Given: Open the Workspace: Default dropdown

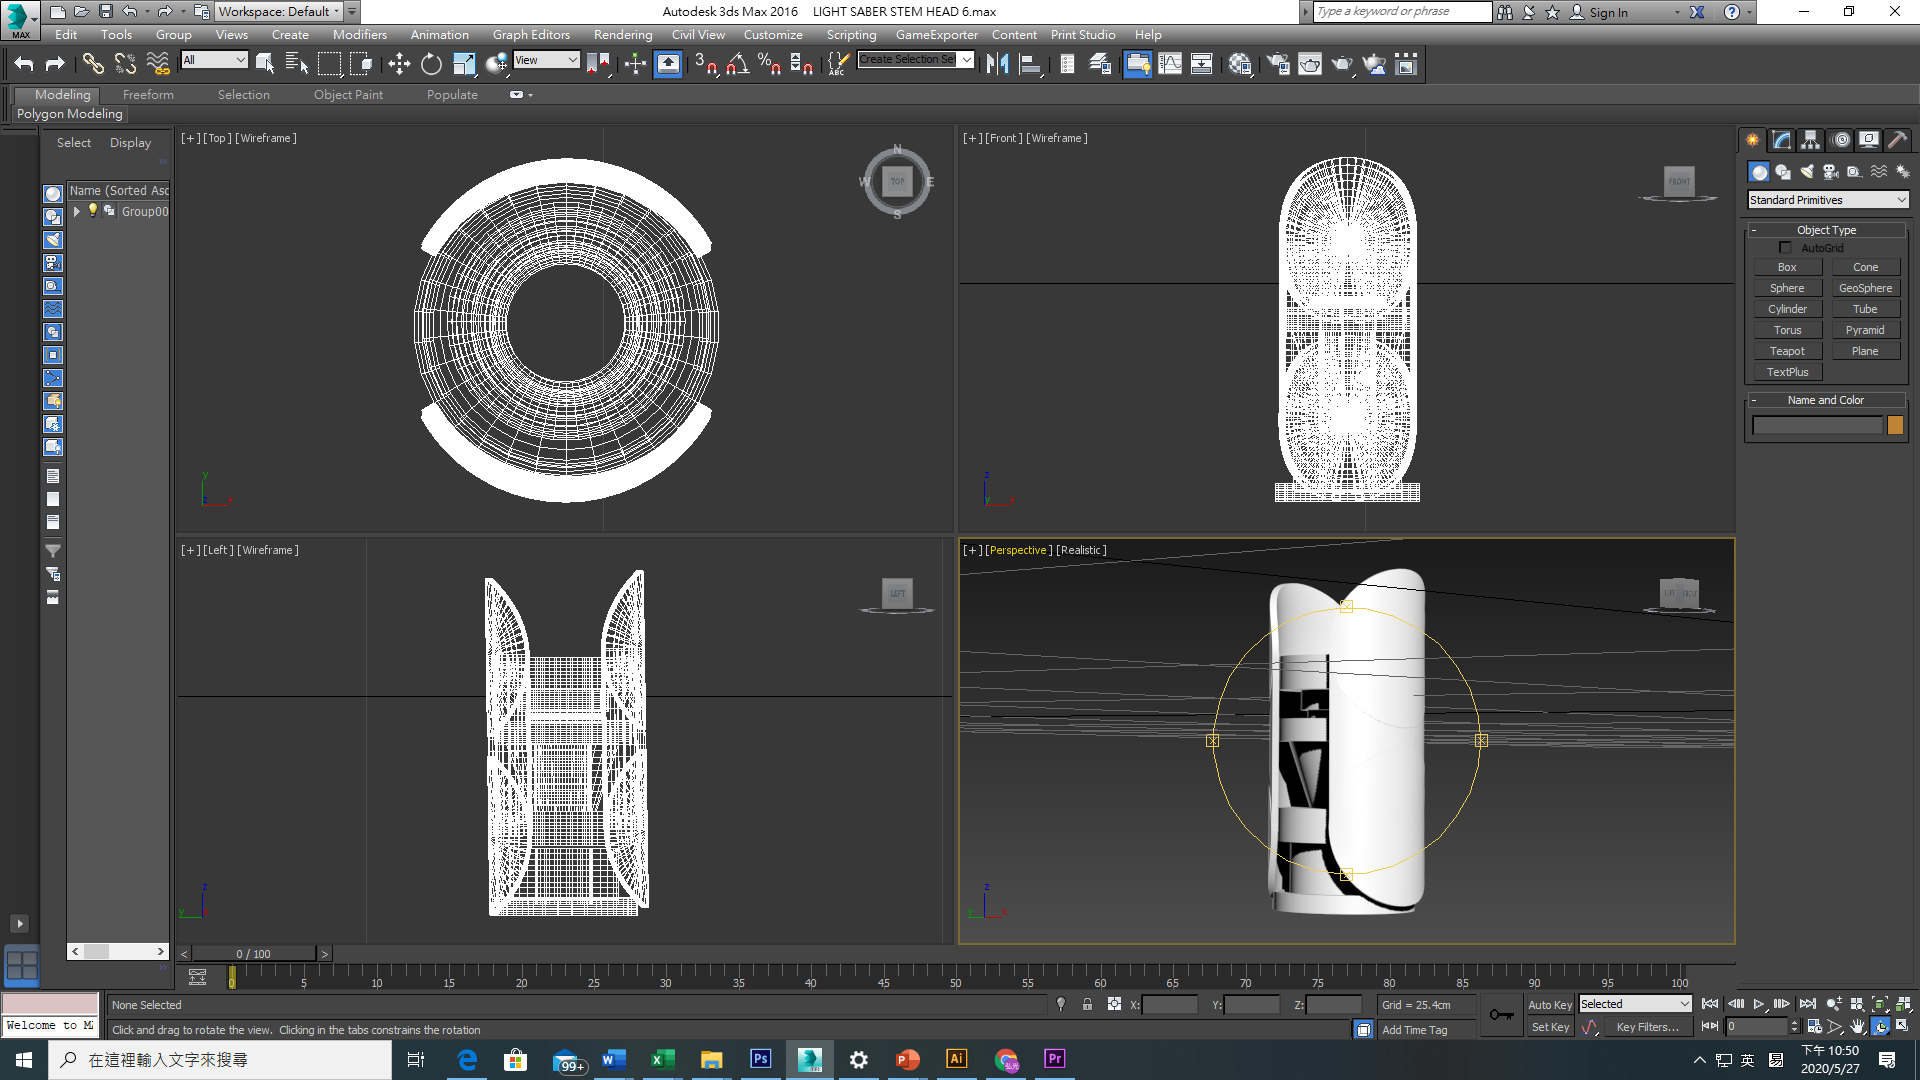Looking at the screenshot, I should click(x=279, y=11).
